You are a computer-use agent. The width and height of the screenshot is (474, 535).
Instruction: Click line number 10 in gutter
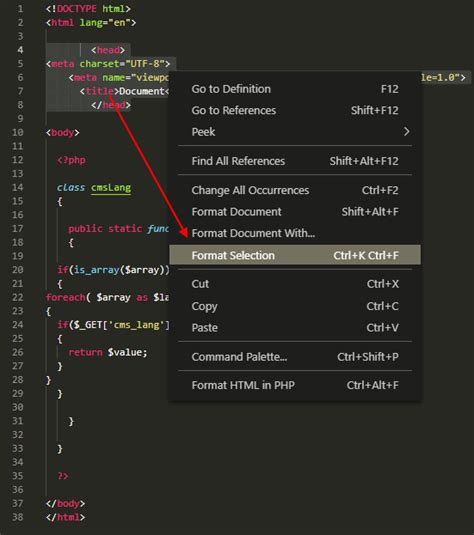tap(18, 132)
